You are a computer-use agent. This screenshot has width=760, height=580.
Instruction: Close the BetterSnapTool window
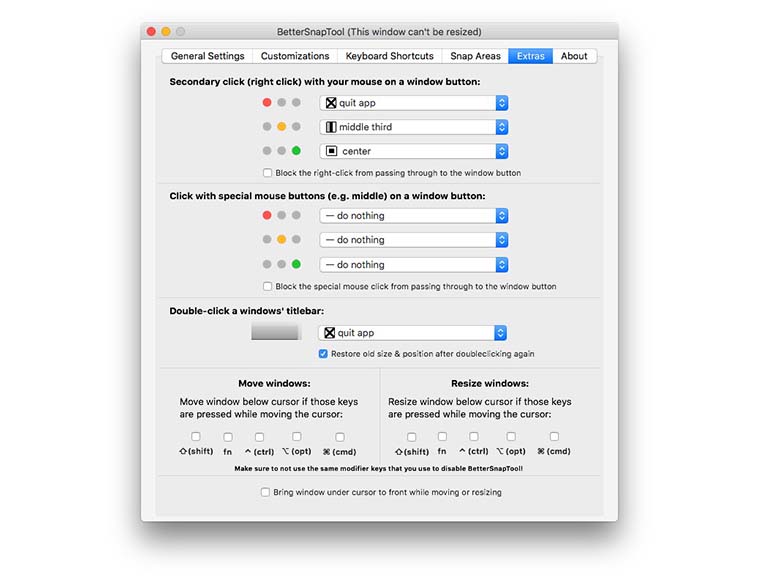point(151,31)
